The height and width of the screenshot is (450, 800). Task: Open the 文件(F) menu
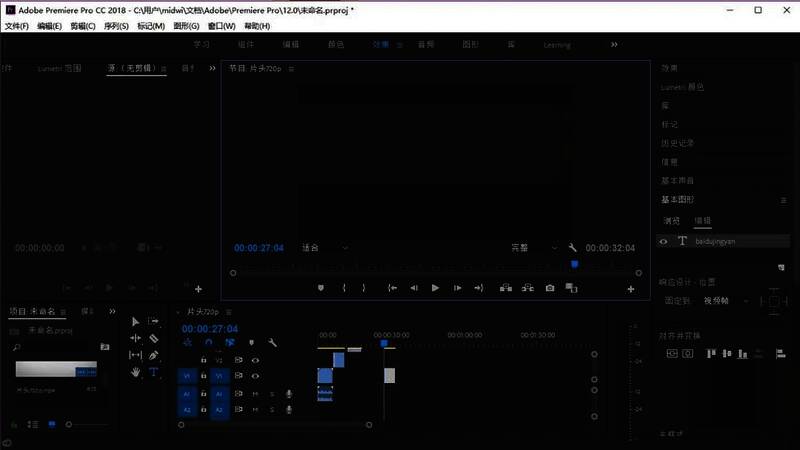tap(17, 26)
